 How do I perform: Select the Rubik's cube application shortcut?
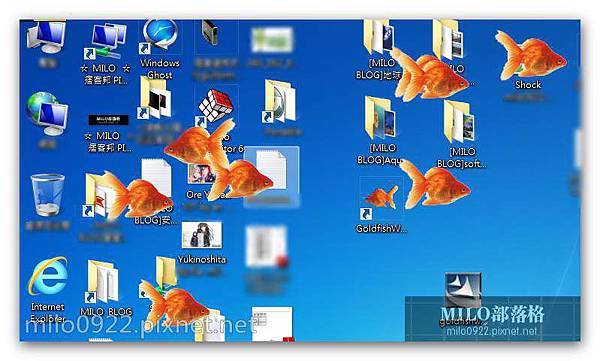(215, 107)
